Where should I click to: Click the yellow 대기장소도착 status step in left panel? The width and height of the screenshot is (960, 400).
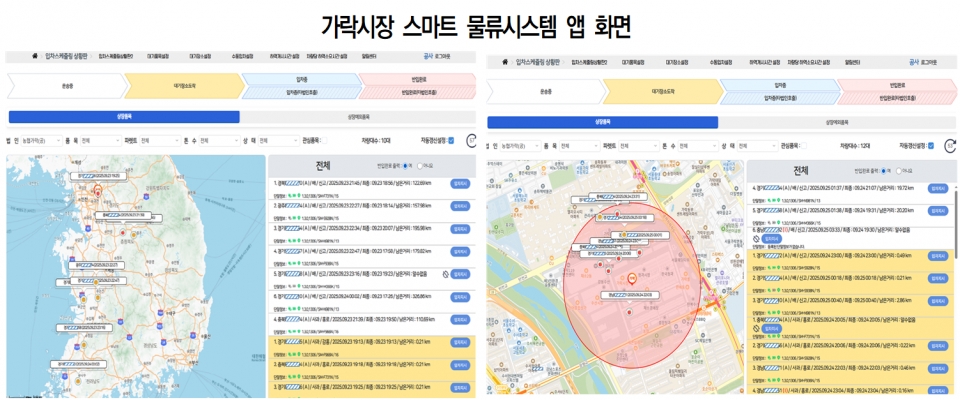click(184, 88)
